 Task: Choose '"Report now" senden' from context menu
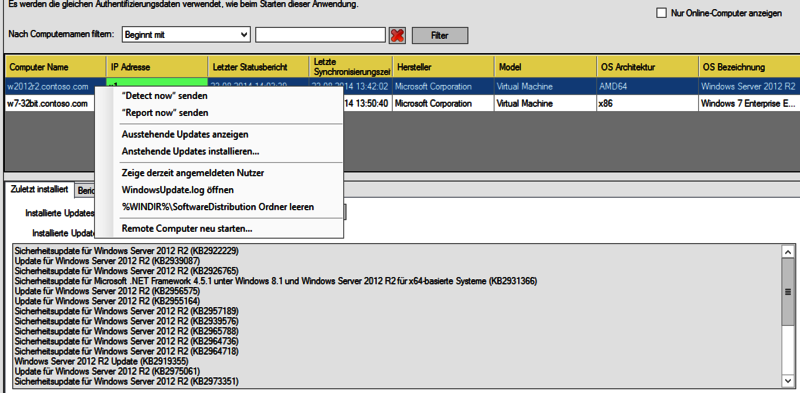165,113
